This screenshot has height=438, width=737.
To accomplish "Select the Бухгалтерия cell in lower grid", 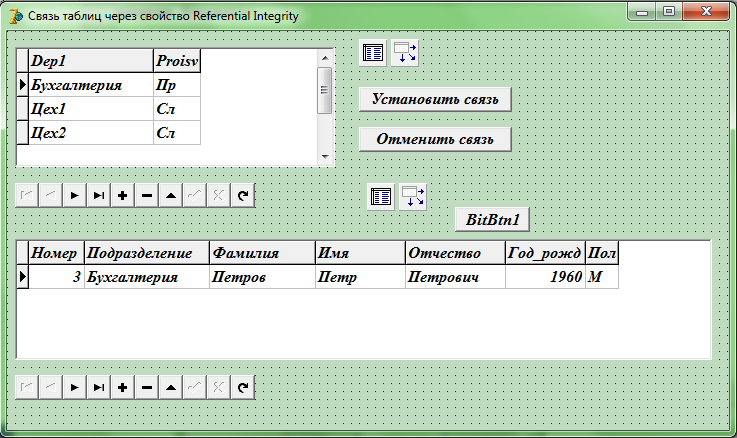I will click(x=147, y=277).
